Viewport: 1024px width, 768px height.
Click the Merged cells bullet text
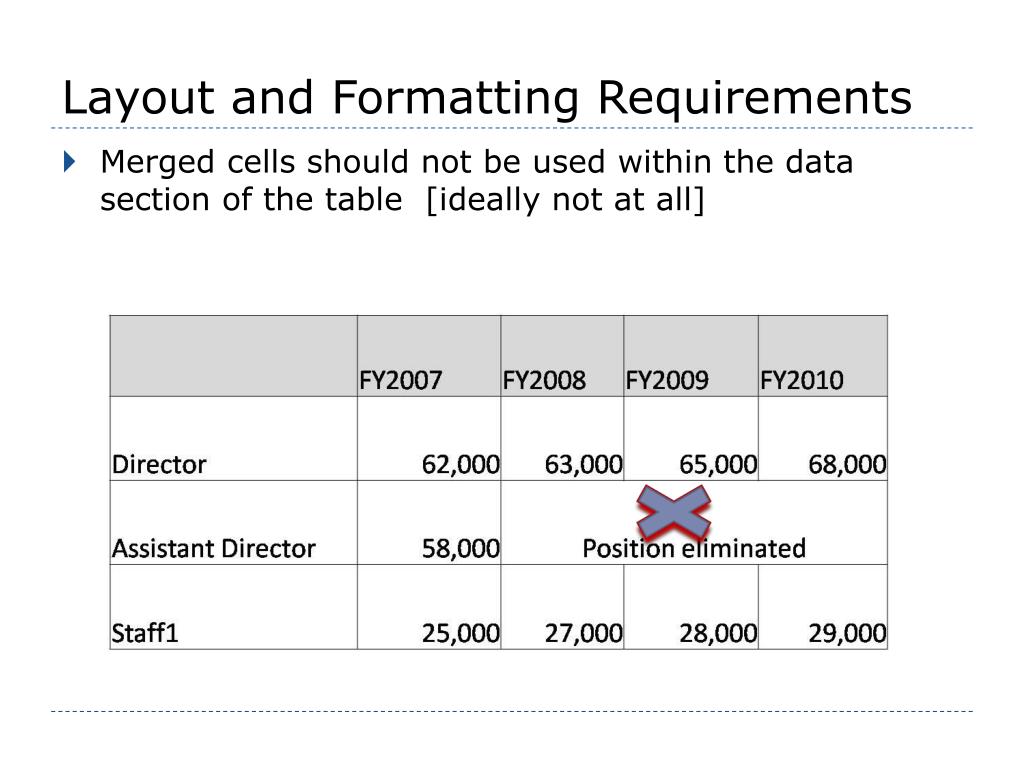[476, 181]
